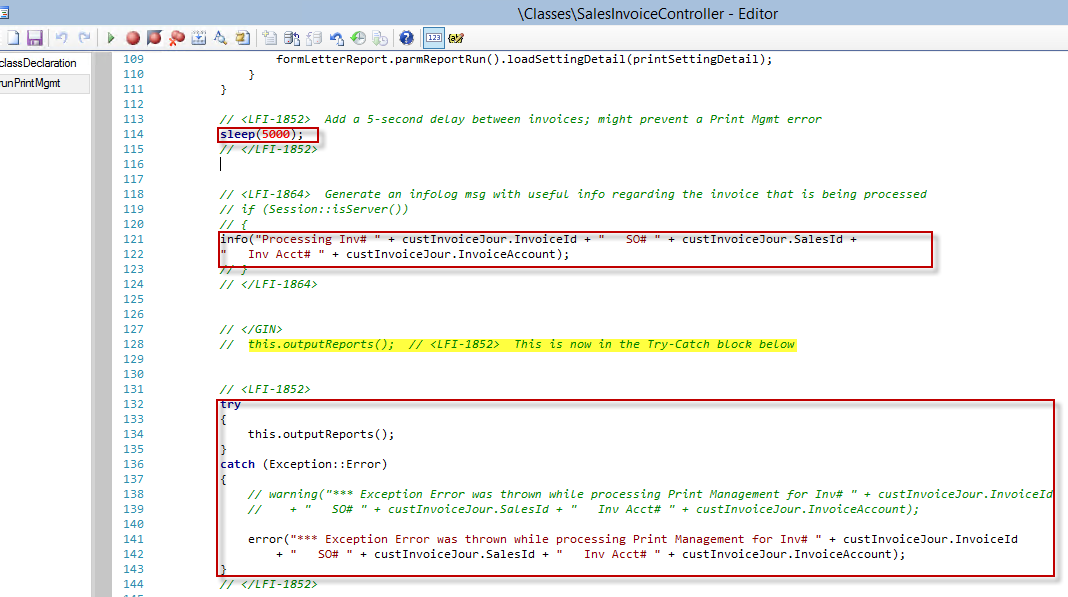The image size is (1068, 597).
Task: Click the compile icon in toolbar
Action: click(x=198, y=38)
